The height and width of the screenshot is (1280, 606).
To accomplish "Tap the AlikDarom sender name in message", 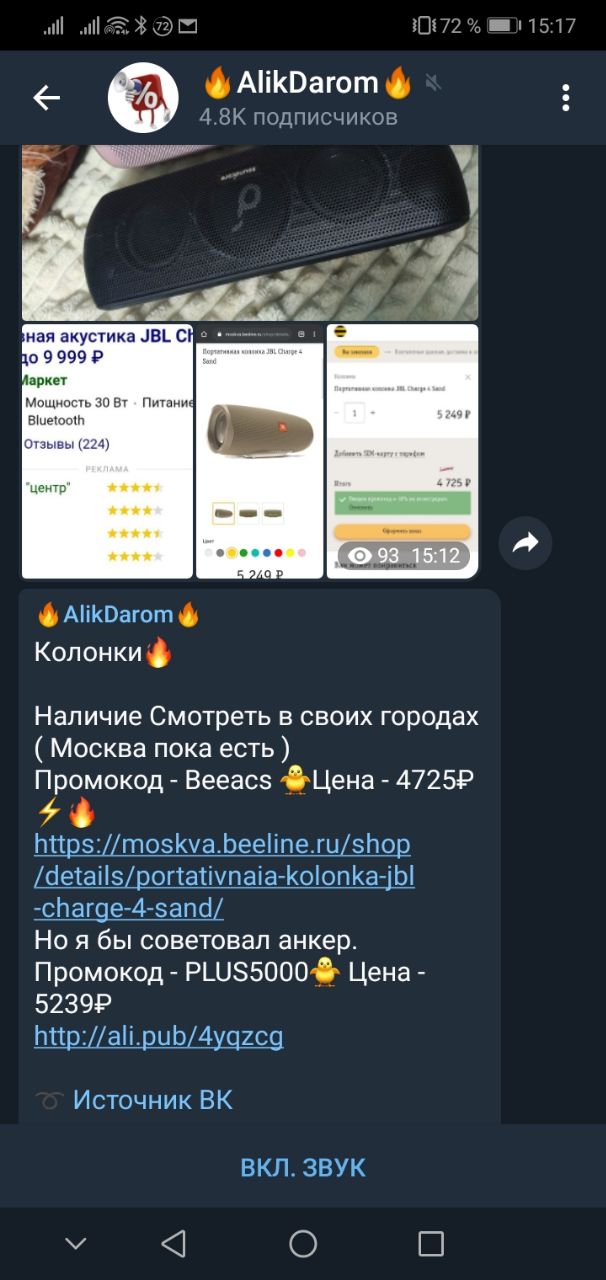I will click(x=118, y=614).
